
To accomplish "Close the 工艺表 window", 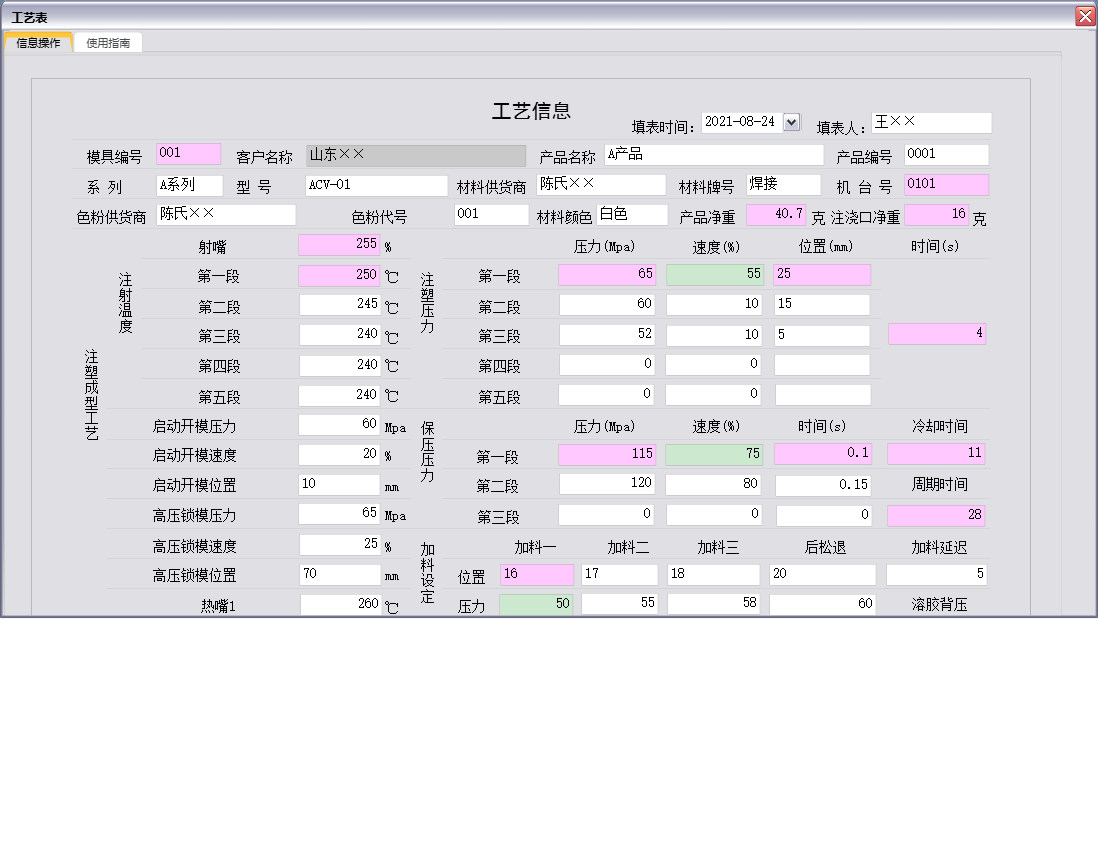I will click(1085, 15).
